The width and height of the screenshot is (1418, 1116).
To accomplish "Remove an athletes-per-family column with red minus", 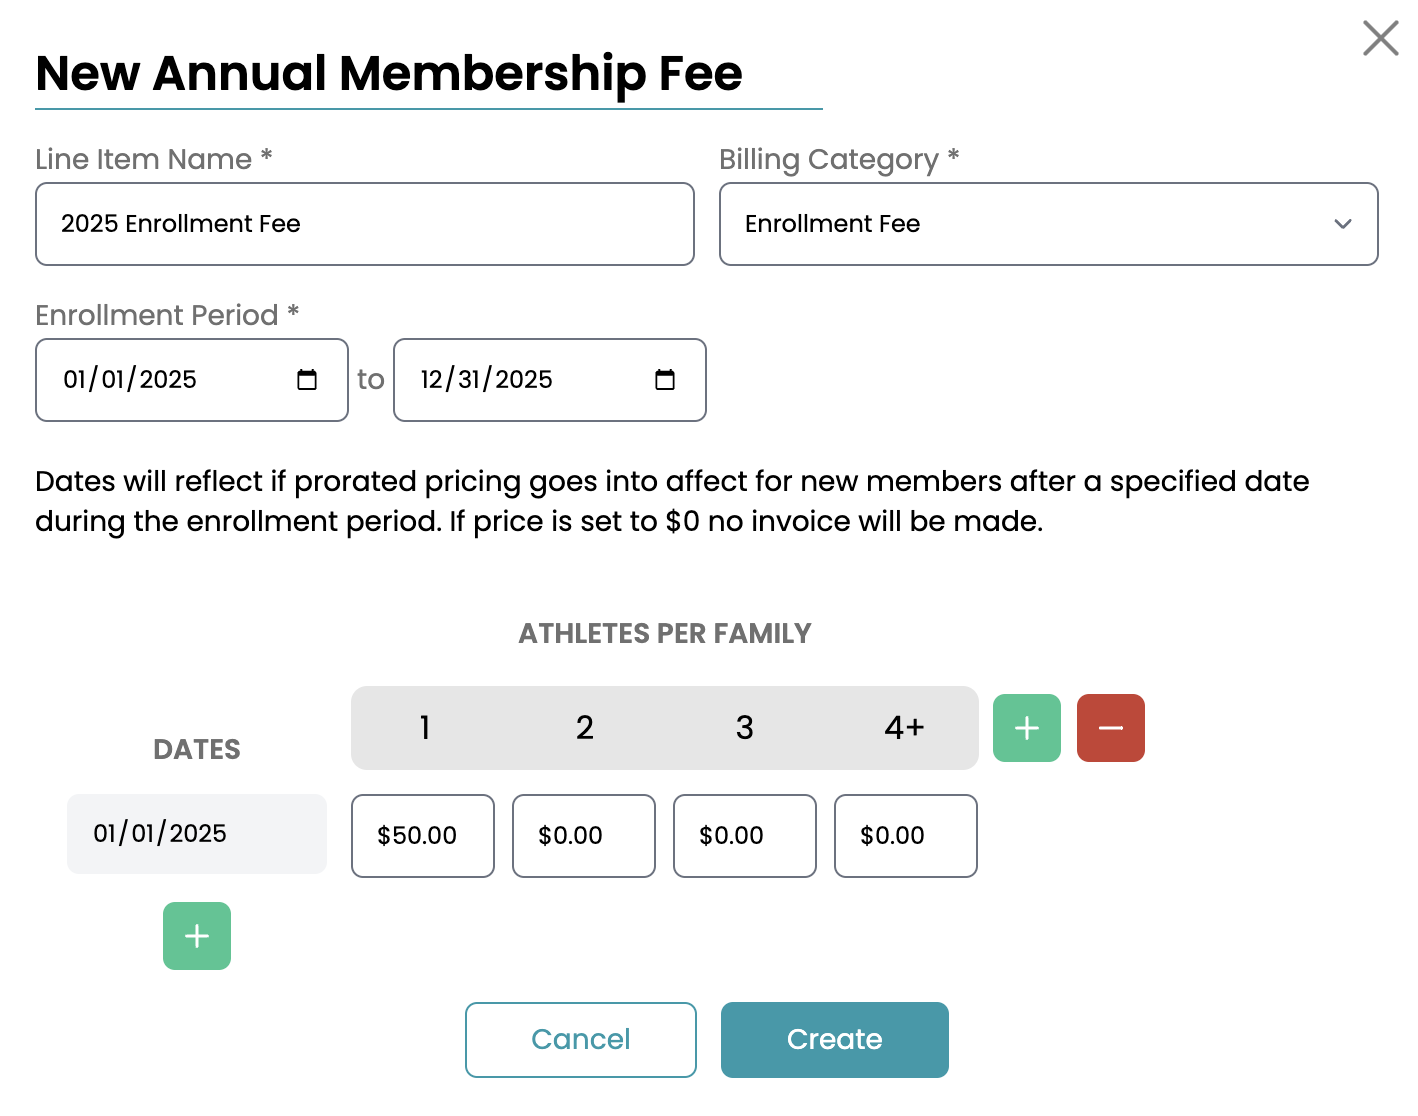I will point(1110,728).
